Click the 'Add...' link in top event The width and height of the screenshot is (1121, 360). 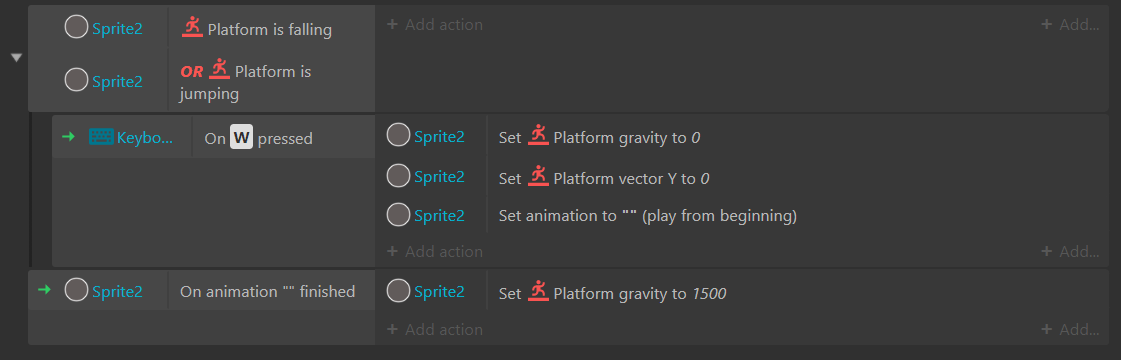[x=1070, y=25]
